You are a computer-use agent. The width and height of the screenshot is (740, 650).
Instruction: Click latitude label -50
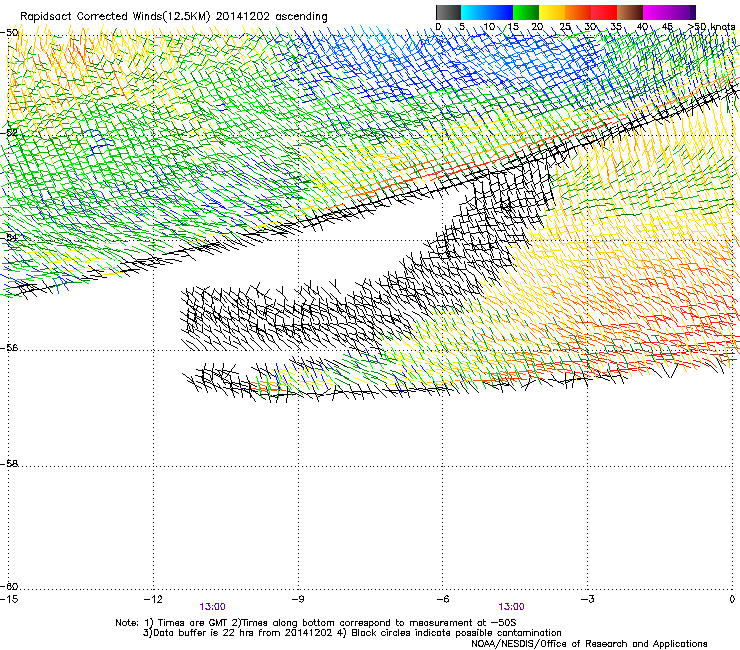(x=9, y=33)
